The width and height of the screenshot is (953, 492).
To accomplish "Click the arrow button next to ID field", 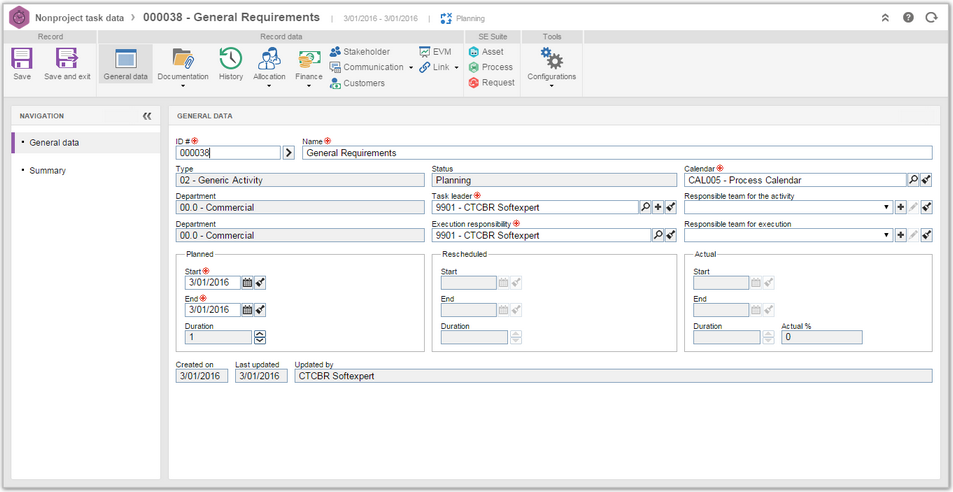I will [x=289, y=152].
